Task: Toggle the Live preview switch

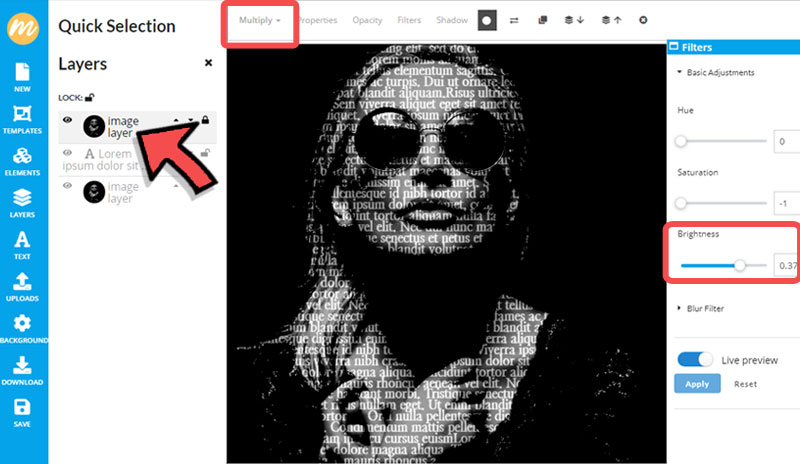Action: (695, 359)
